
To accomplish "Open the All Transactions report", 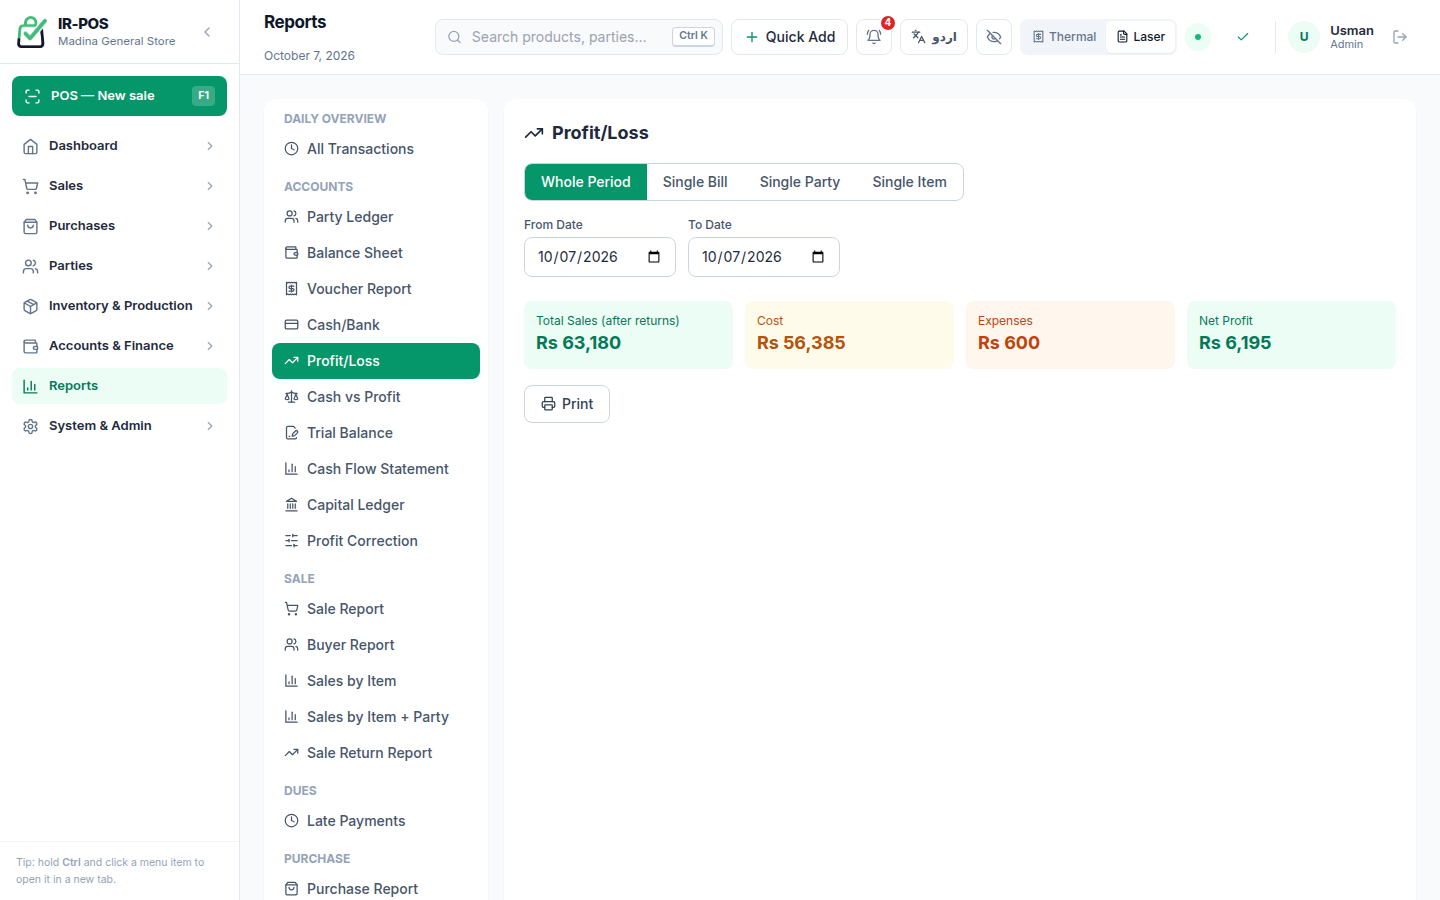I will [376, 149].
